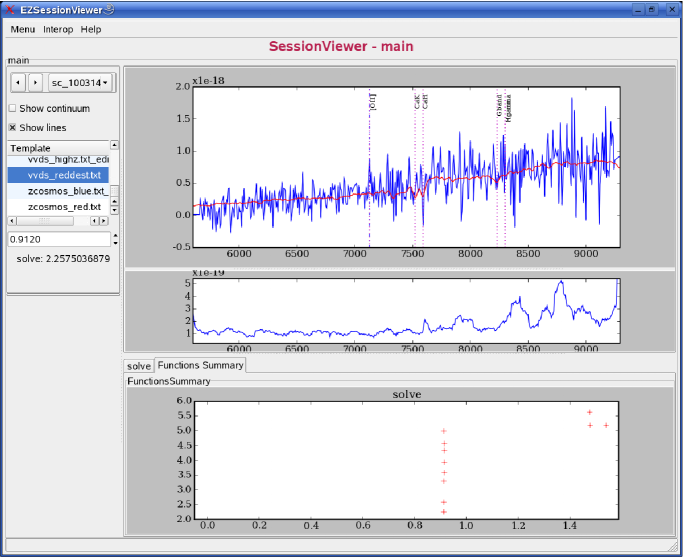The image size is (683, 557).
Task: Open the Menu menu
Action: click(x=22, y=29)
